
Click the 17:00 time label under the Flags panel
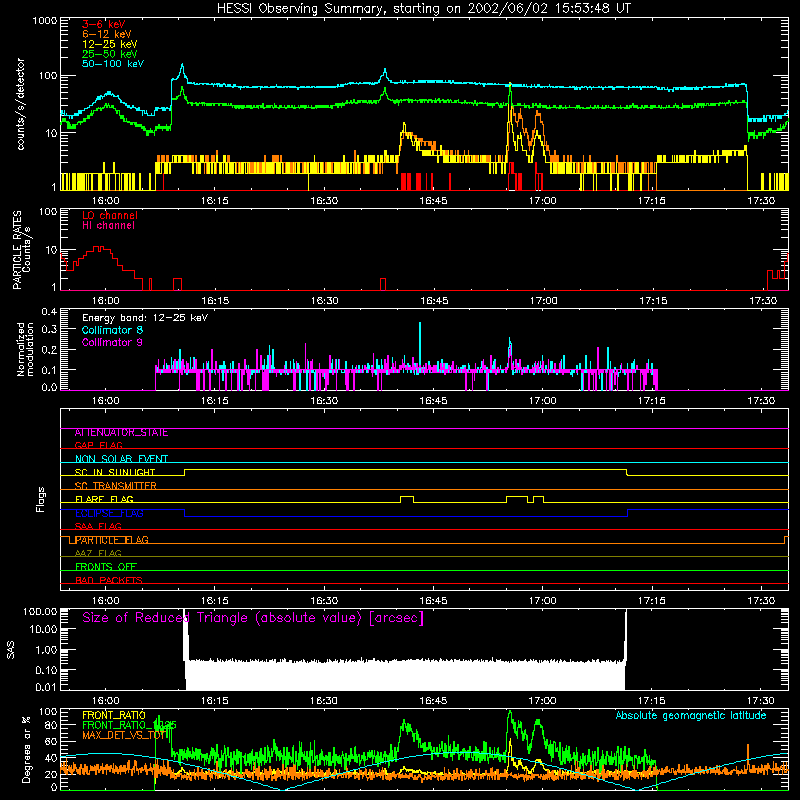coord(542,601)
